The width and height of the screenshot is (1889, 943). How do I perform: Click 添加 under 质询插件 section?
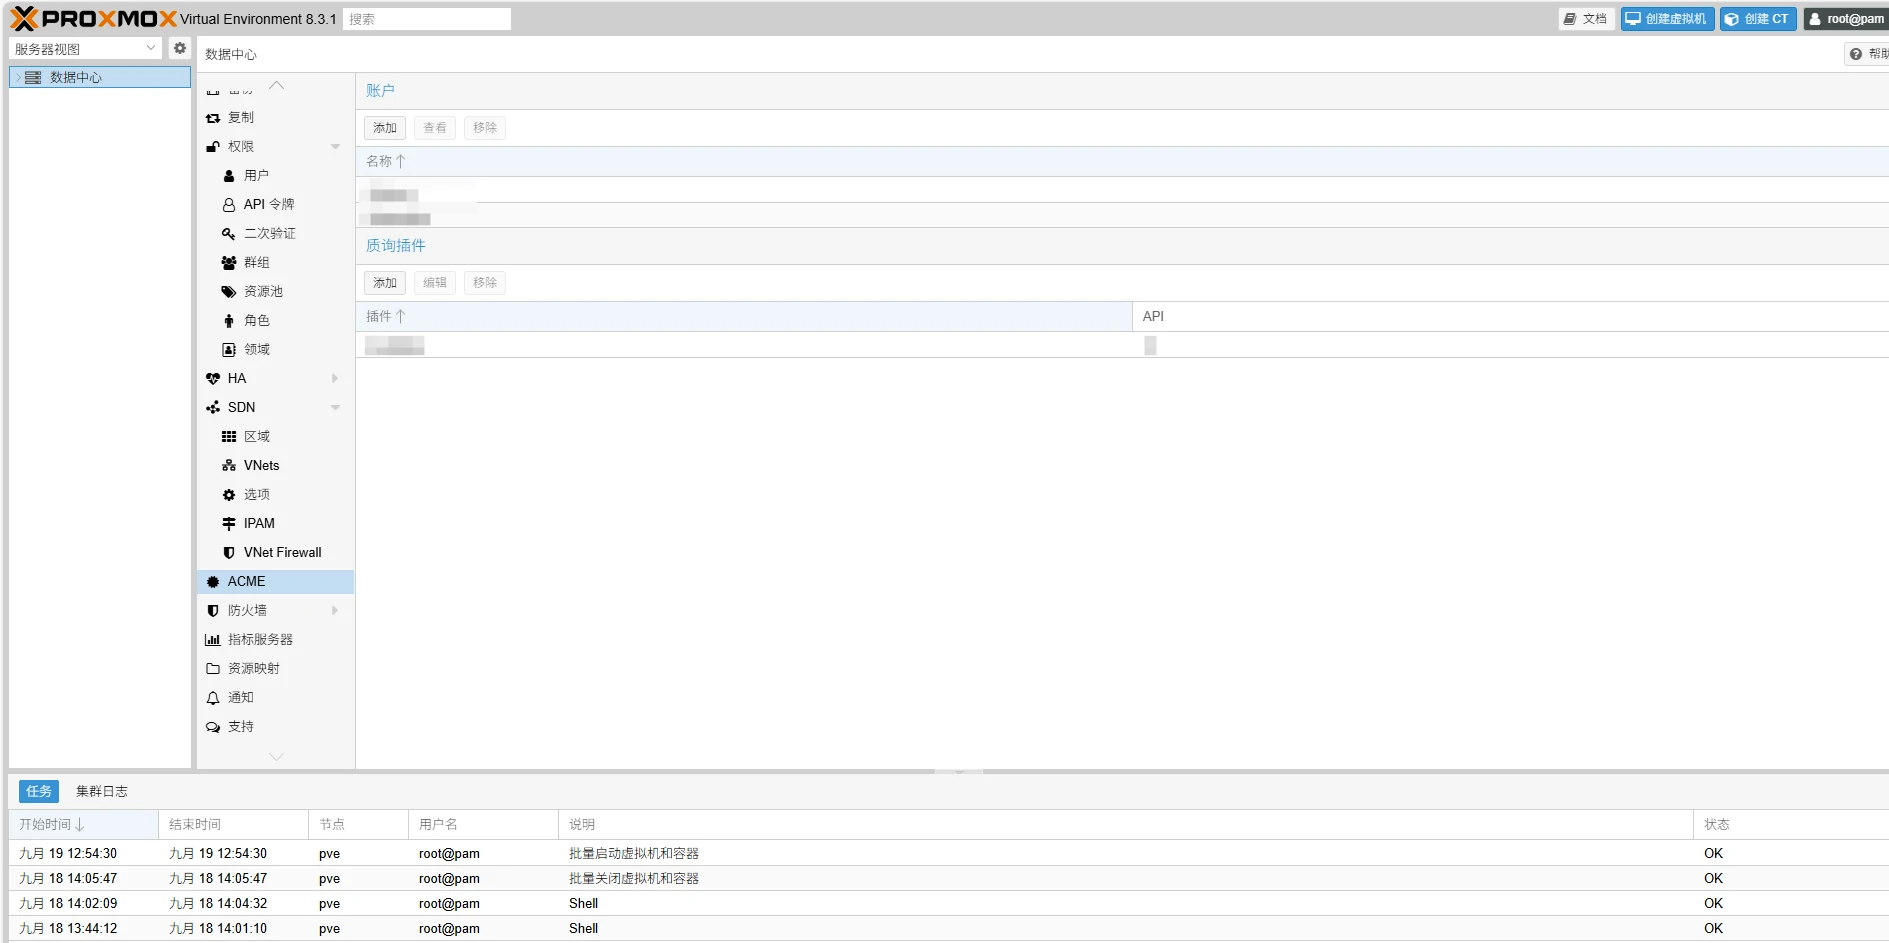(385, 283)
